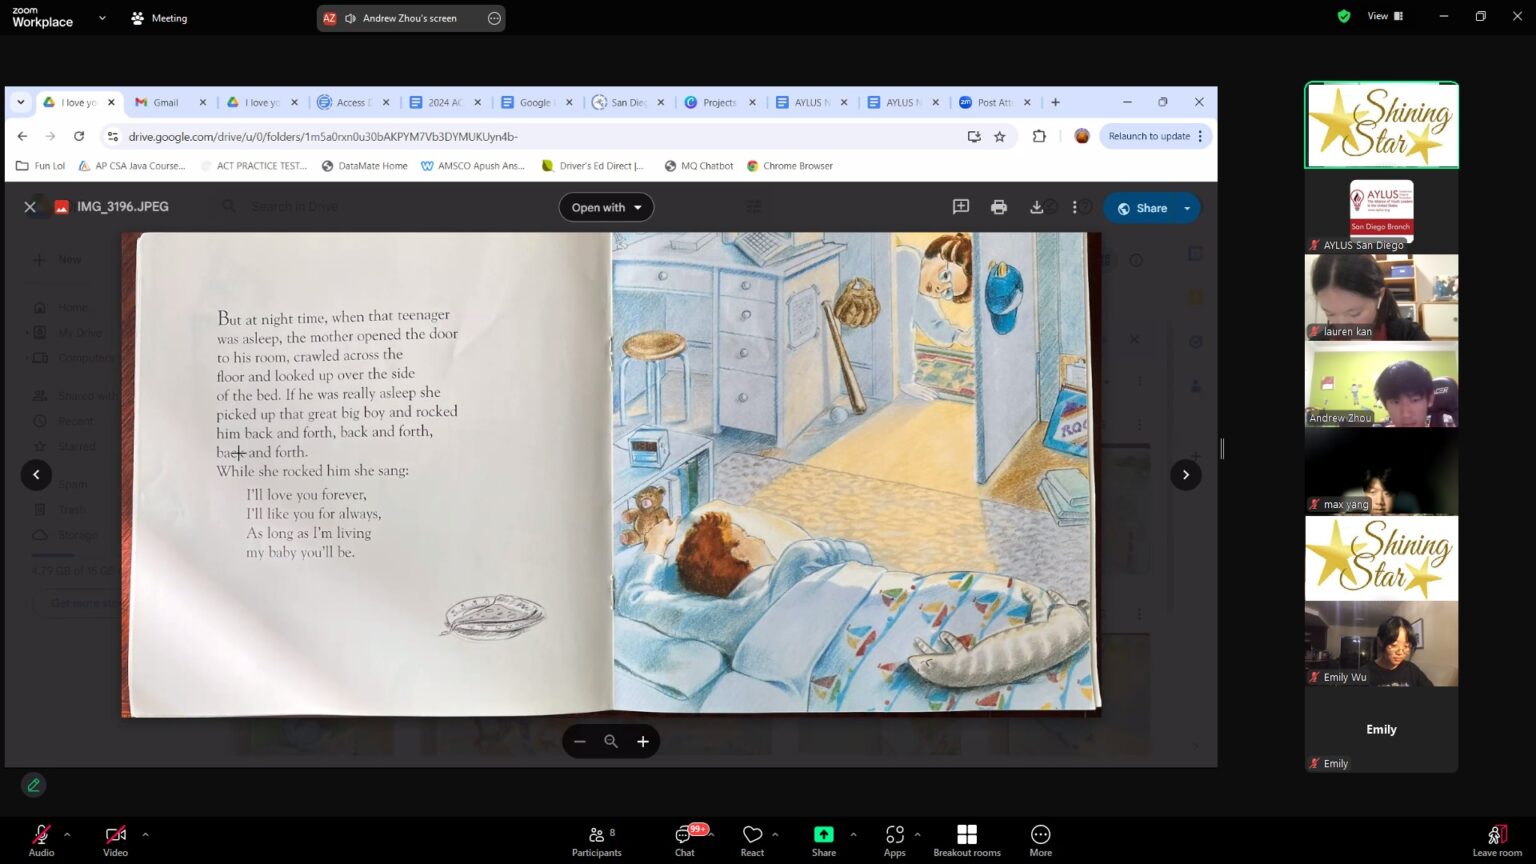This screenshot has width=1536, height=864.
Task: Start camera with Video button
Action: (x=115, y=840)
